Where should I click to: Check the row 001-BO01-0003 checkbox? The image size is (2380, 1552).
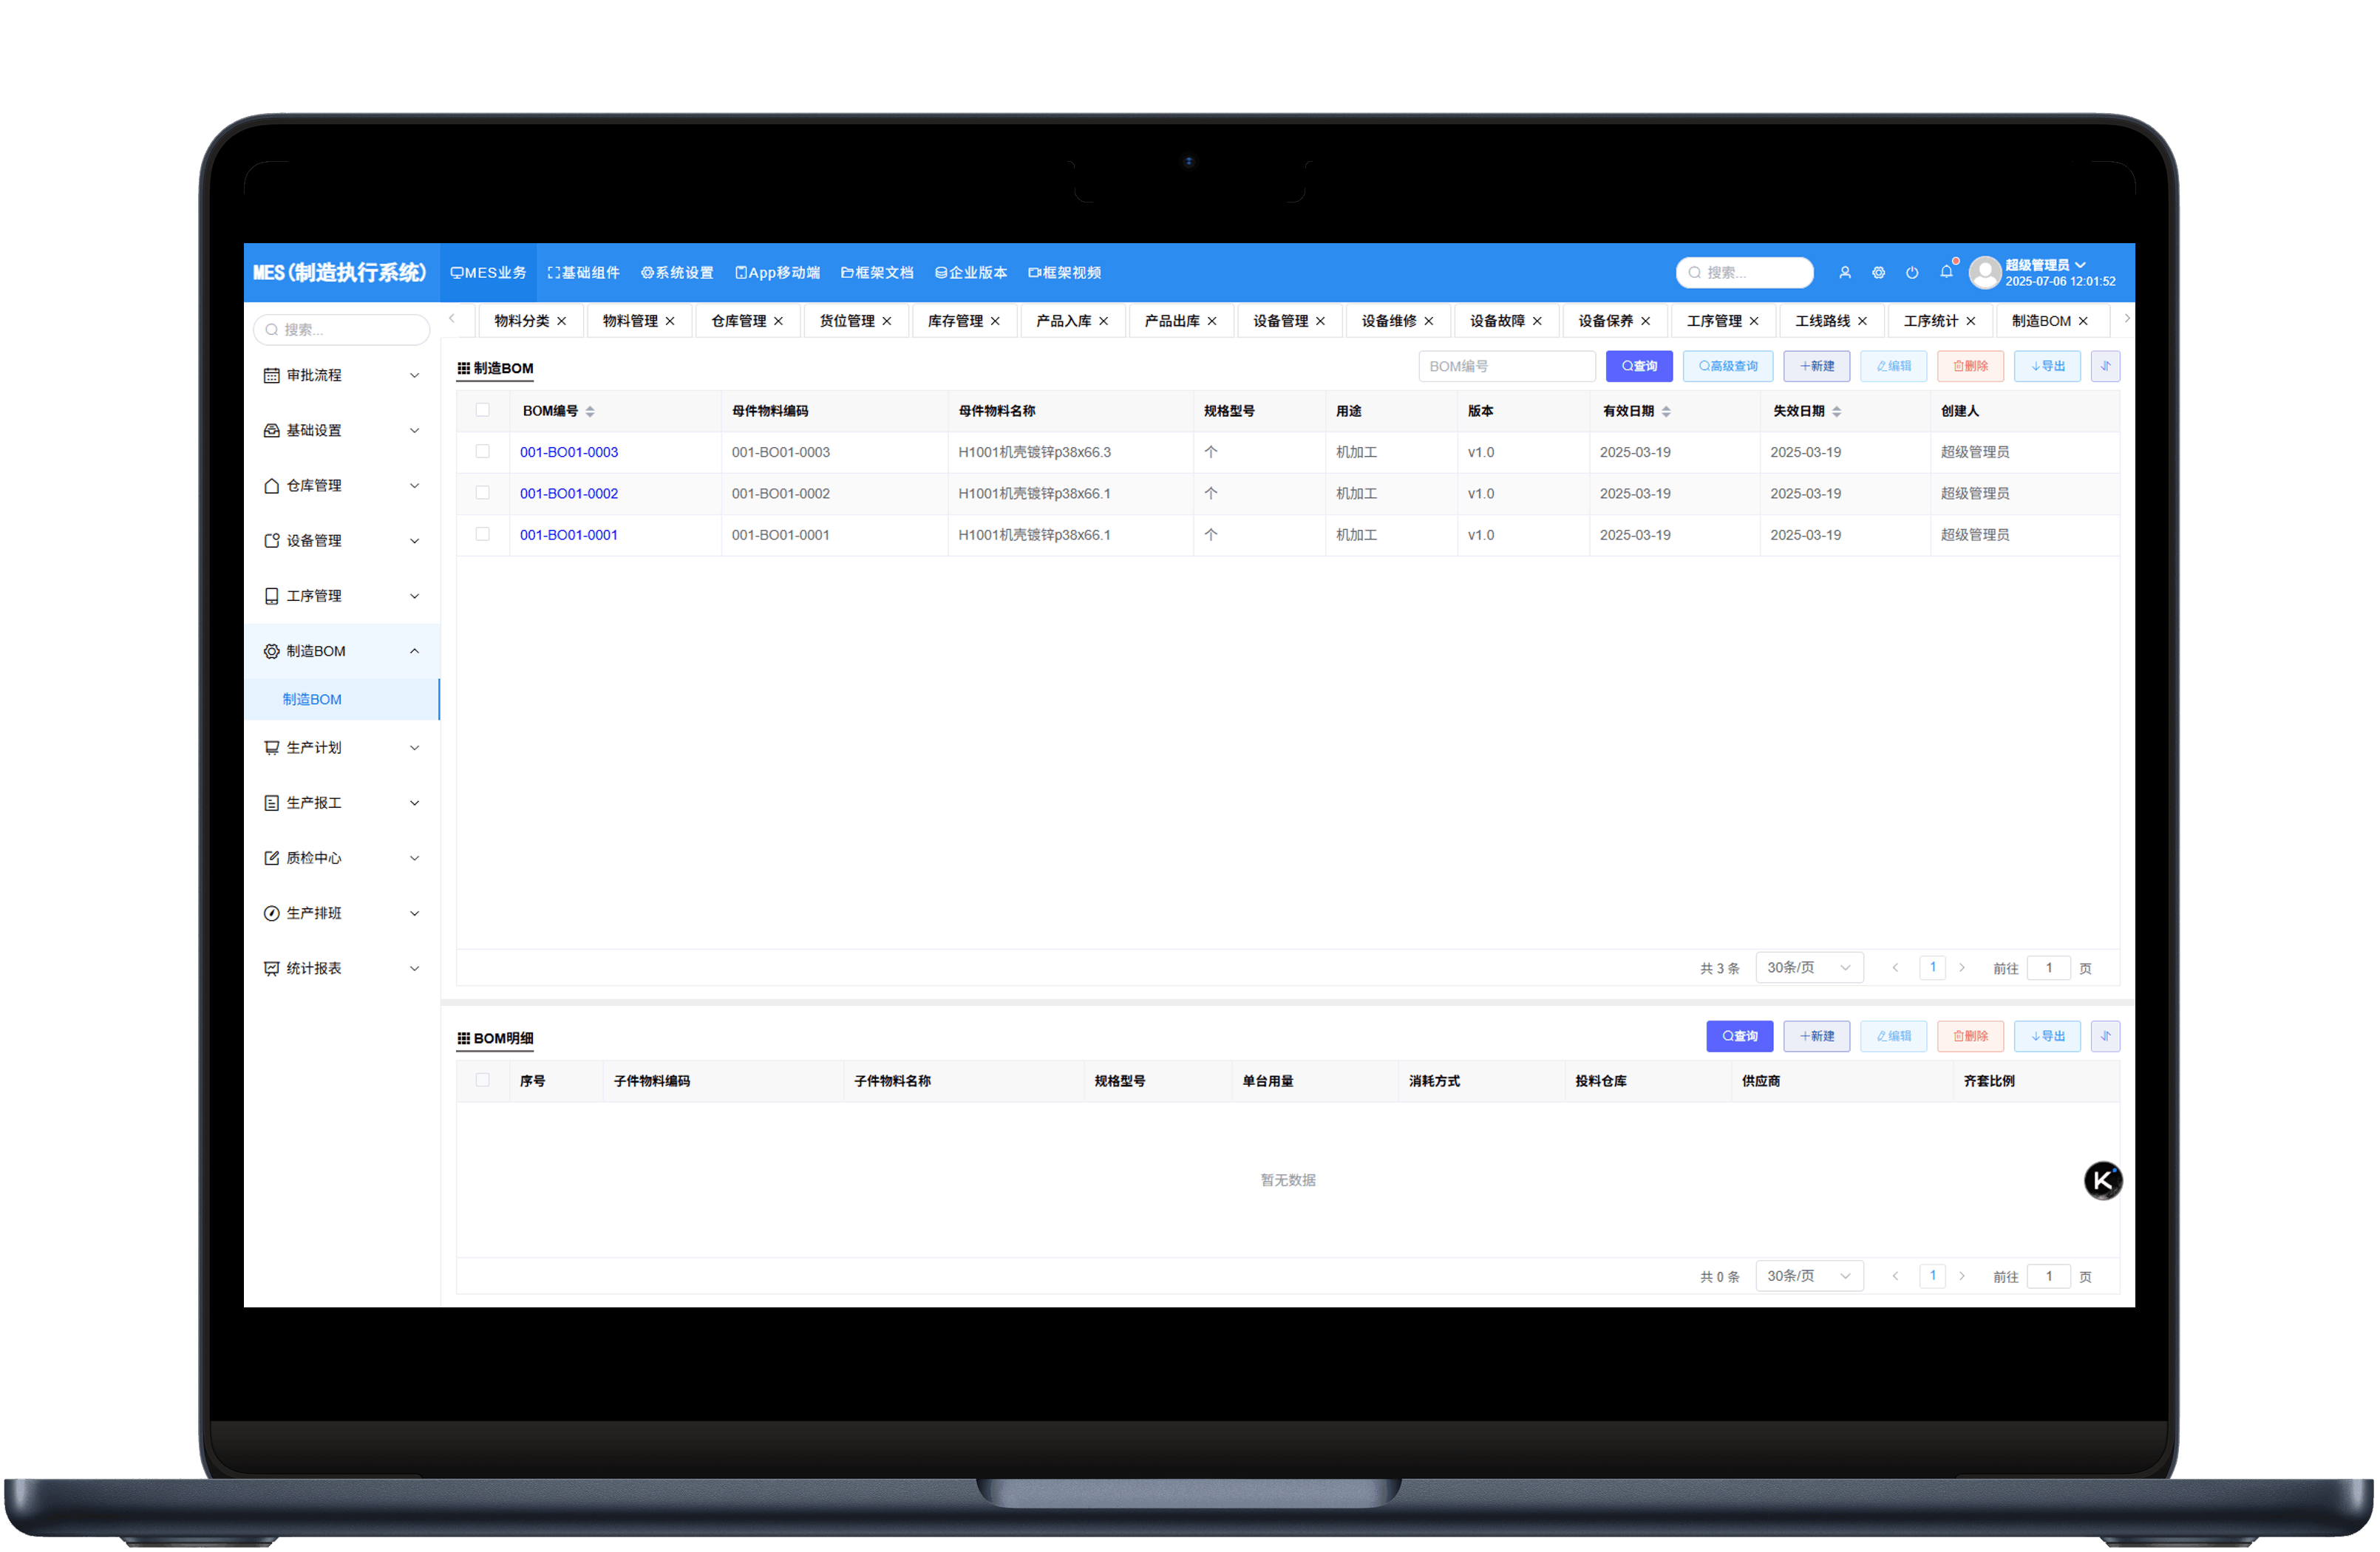point(483,451)
